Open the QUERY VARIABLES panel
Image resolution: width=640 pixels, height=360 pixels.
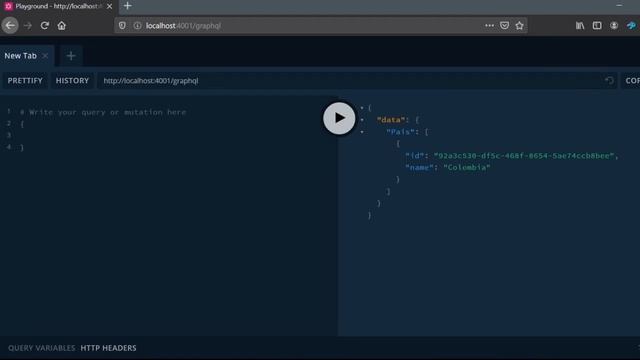pos(42,348)
